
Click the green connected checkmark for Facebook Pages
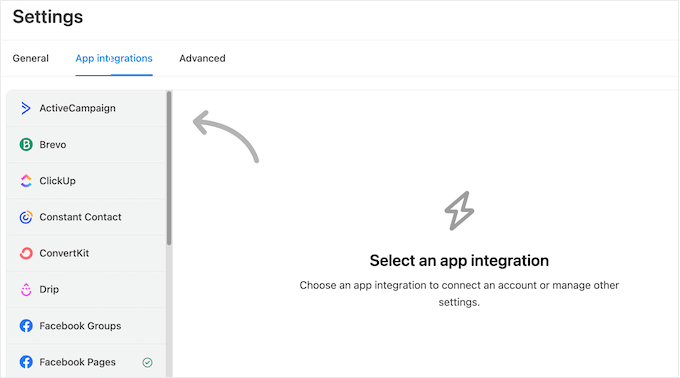tap(147, 362)
